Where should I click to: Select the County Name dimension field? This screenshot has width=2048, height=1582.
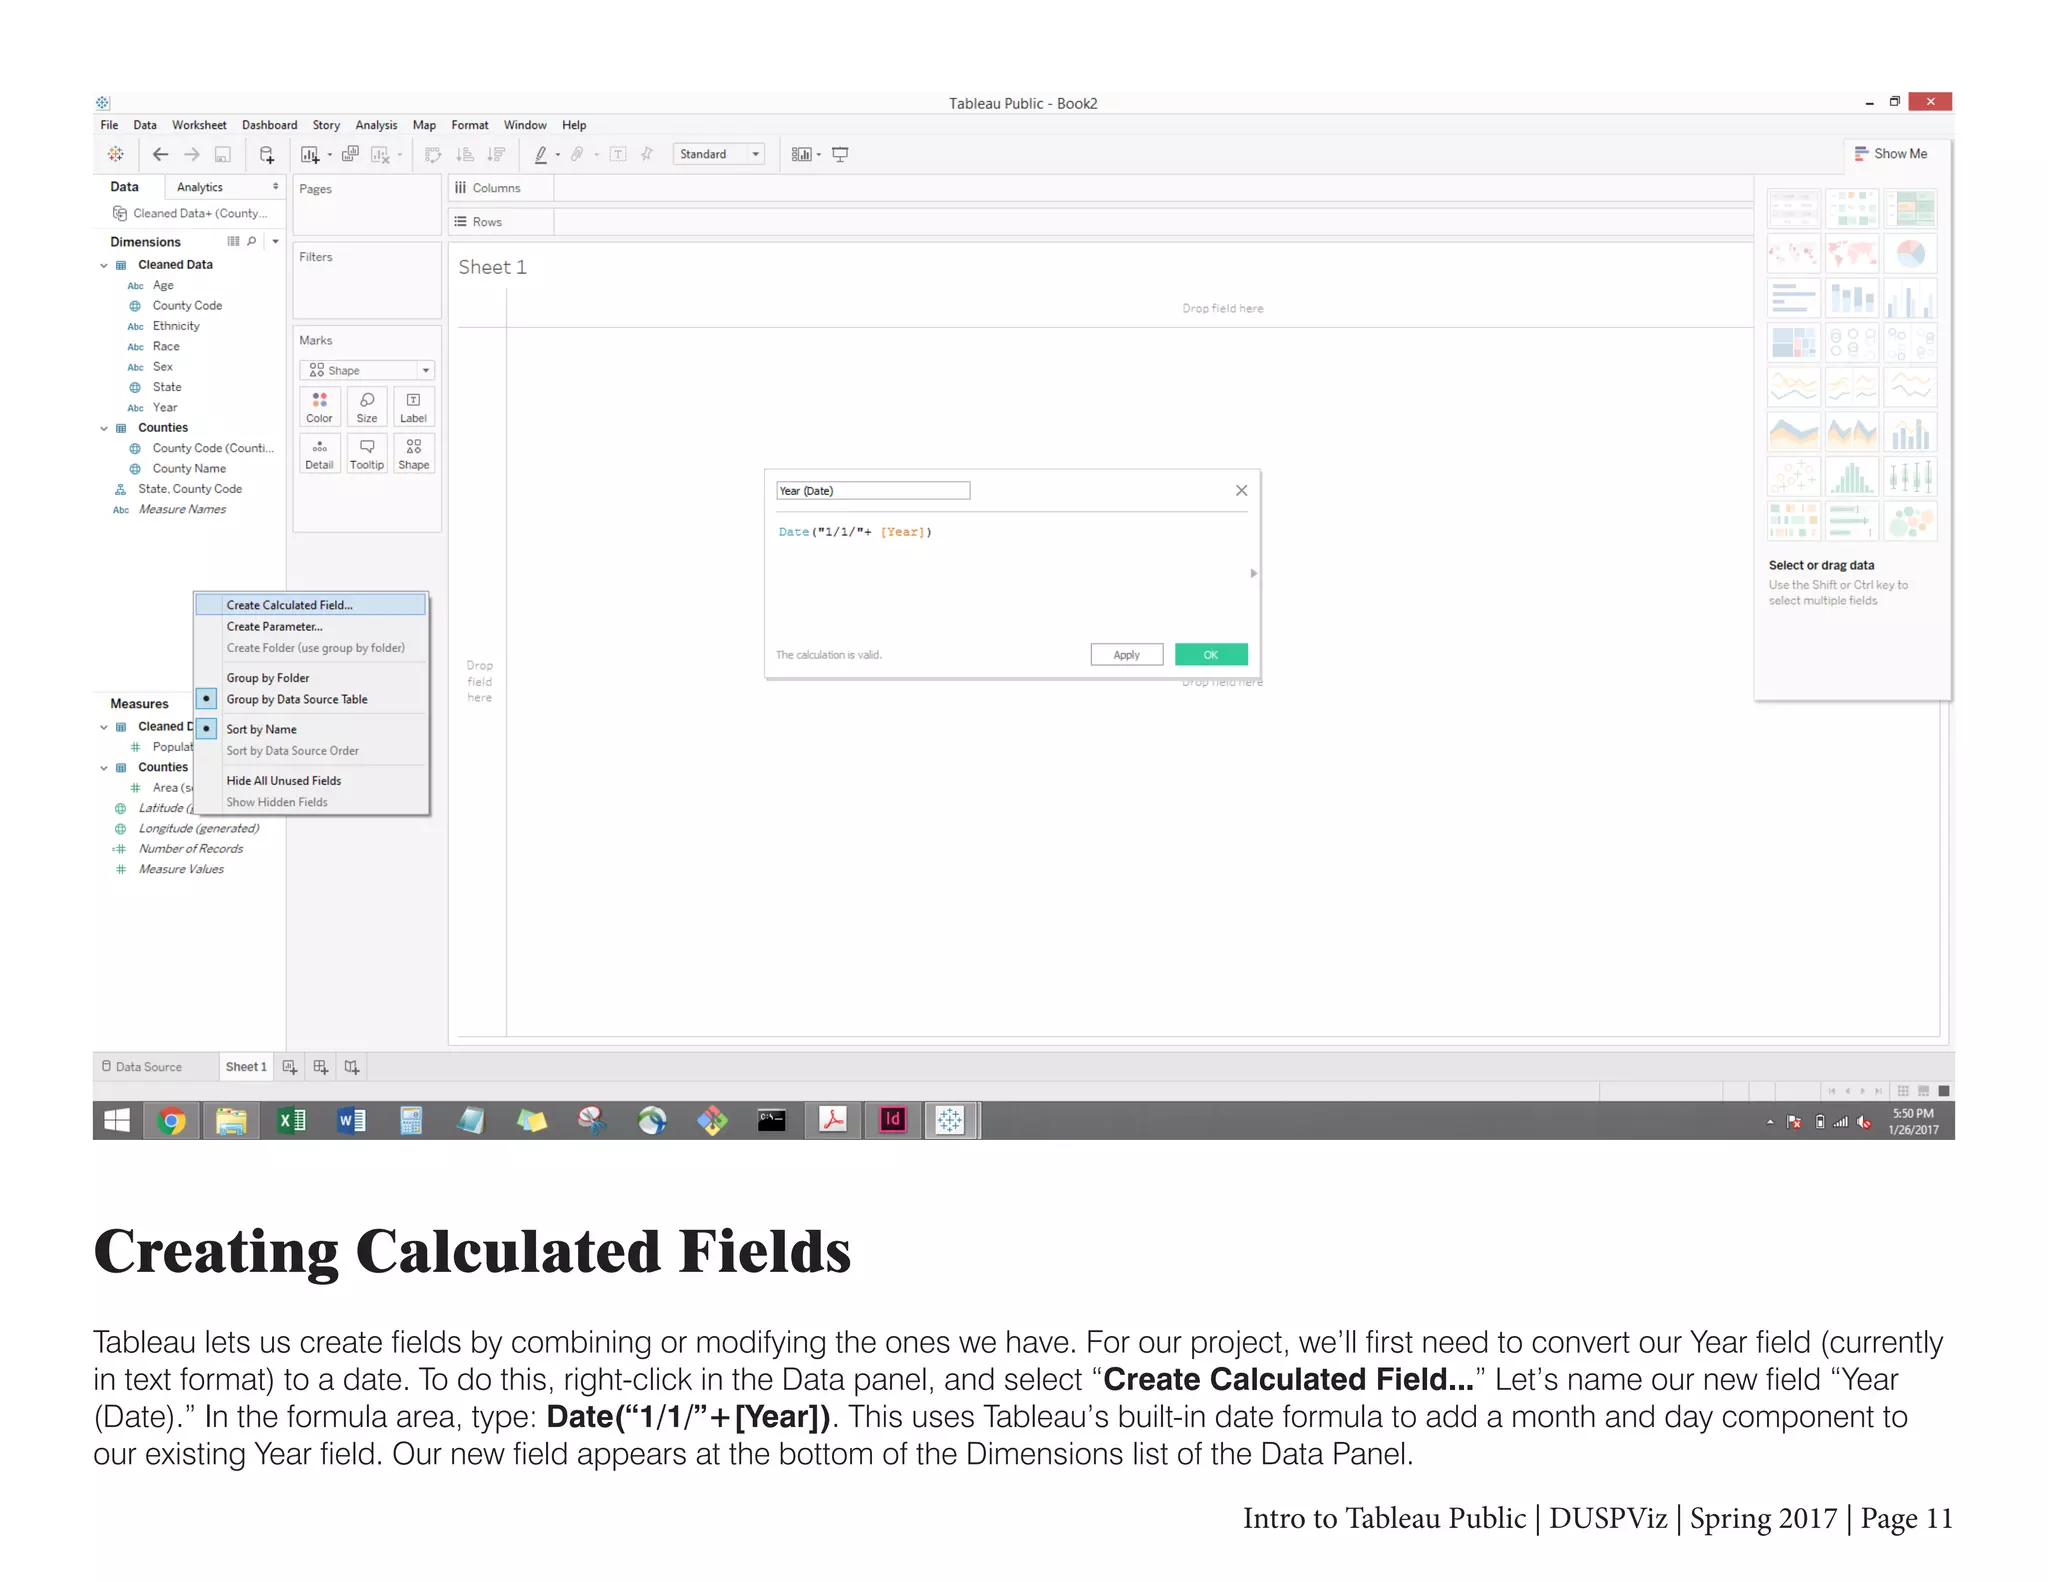pyautogui.click(x=189, y=469)
